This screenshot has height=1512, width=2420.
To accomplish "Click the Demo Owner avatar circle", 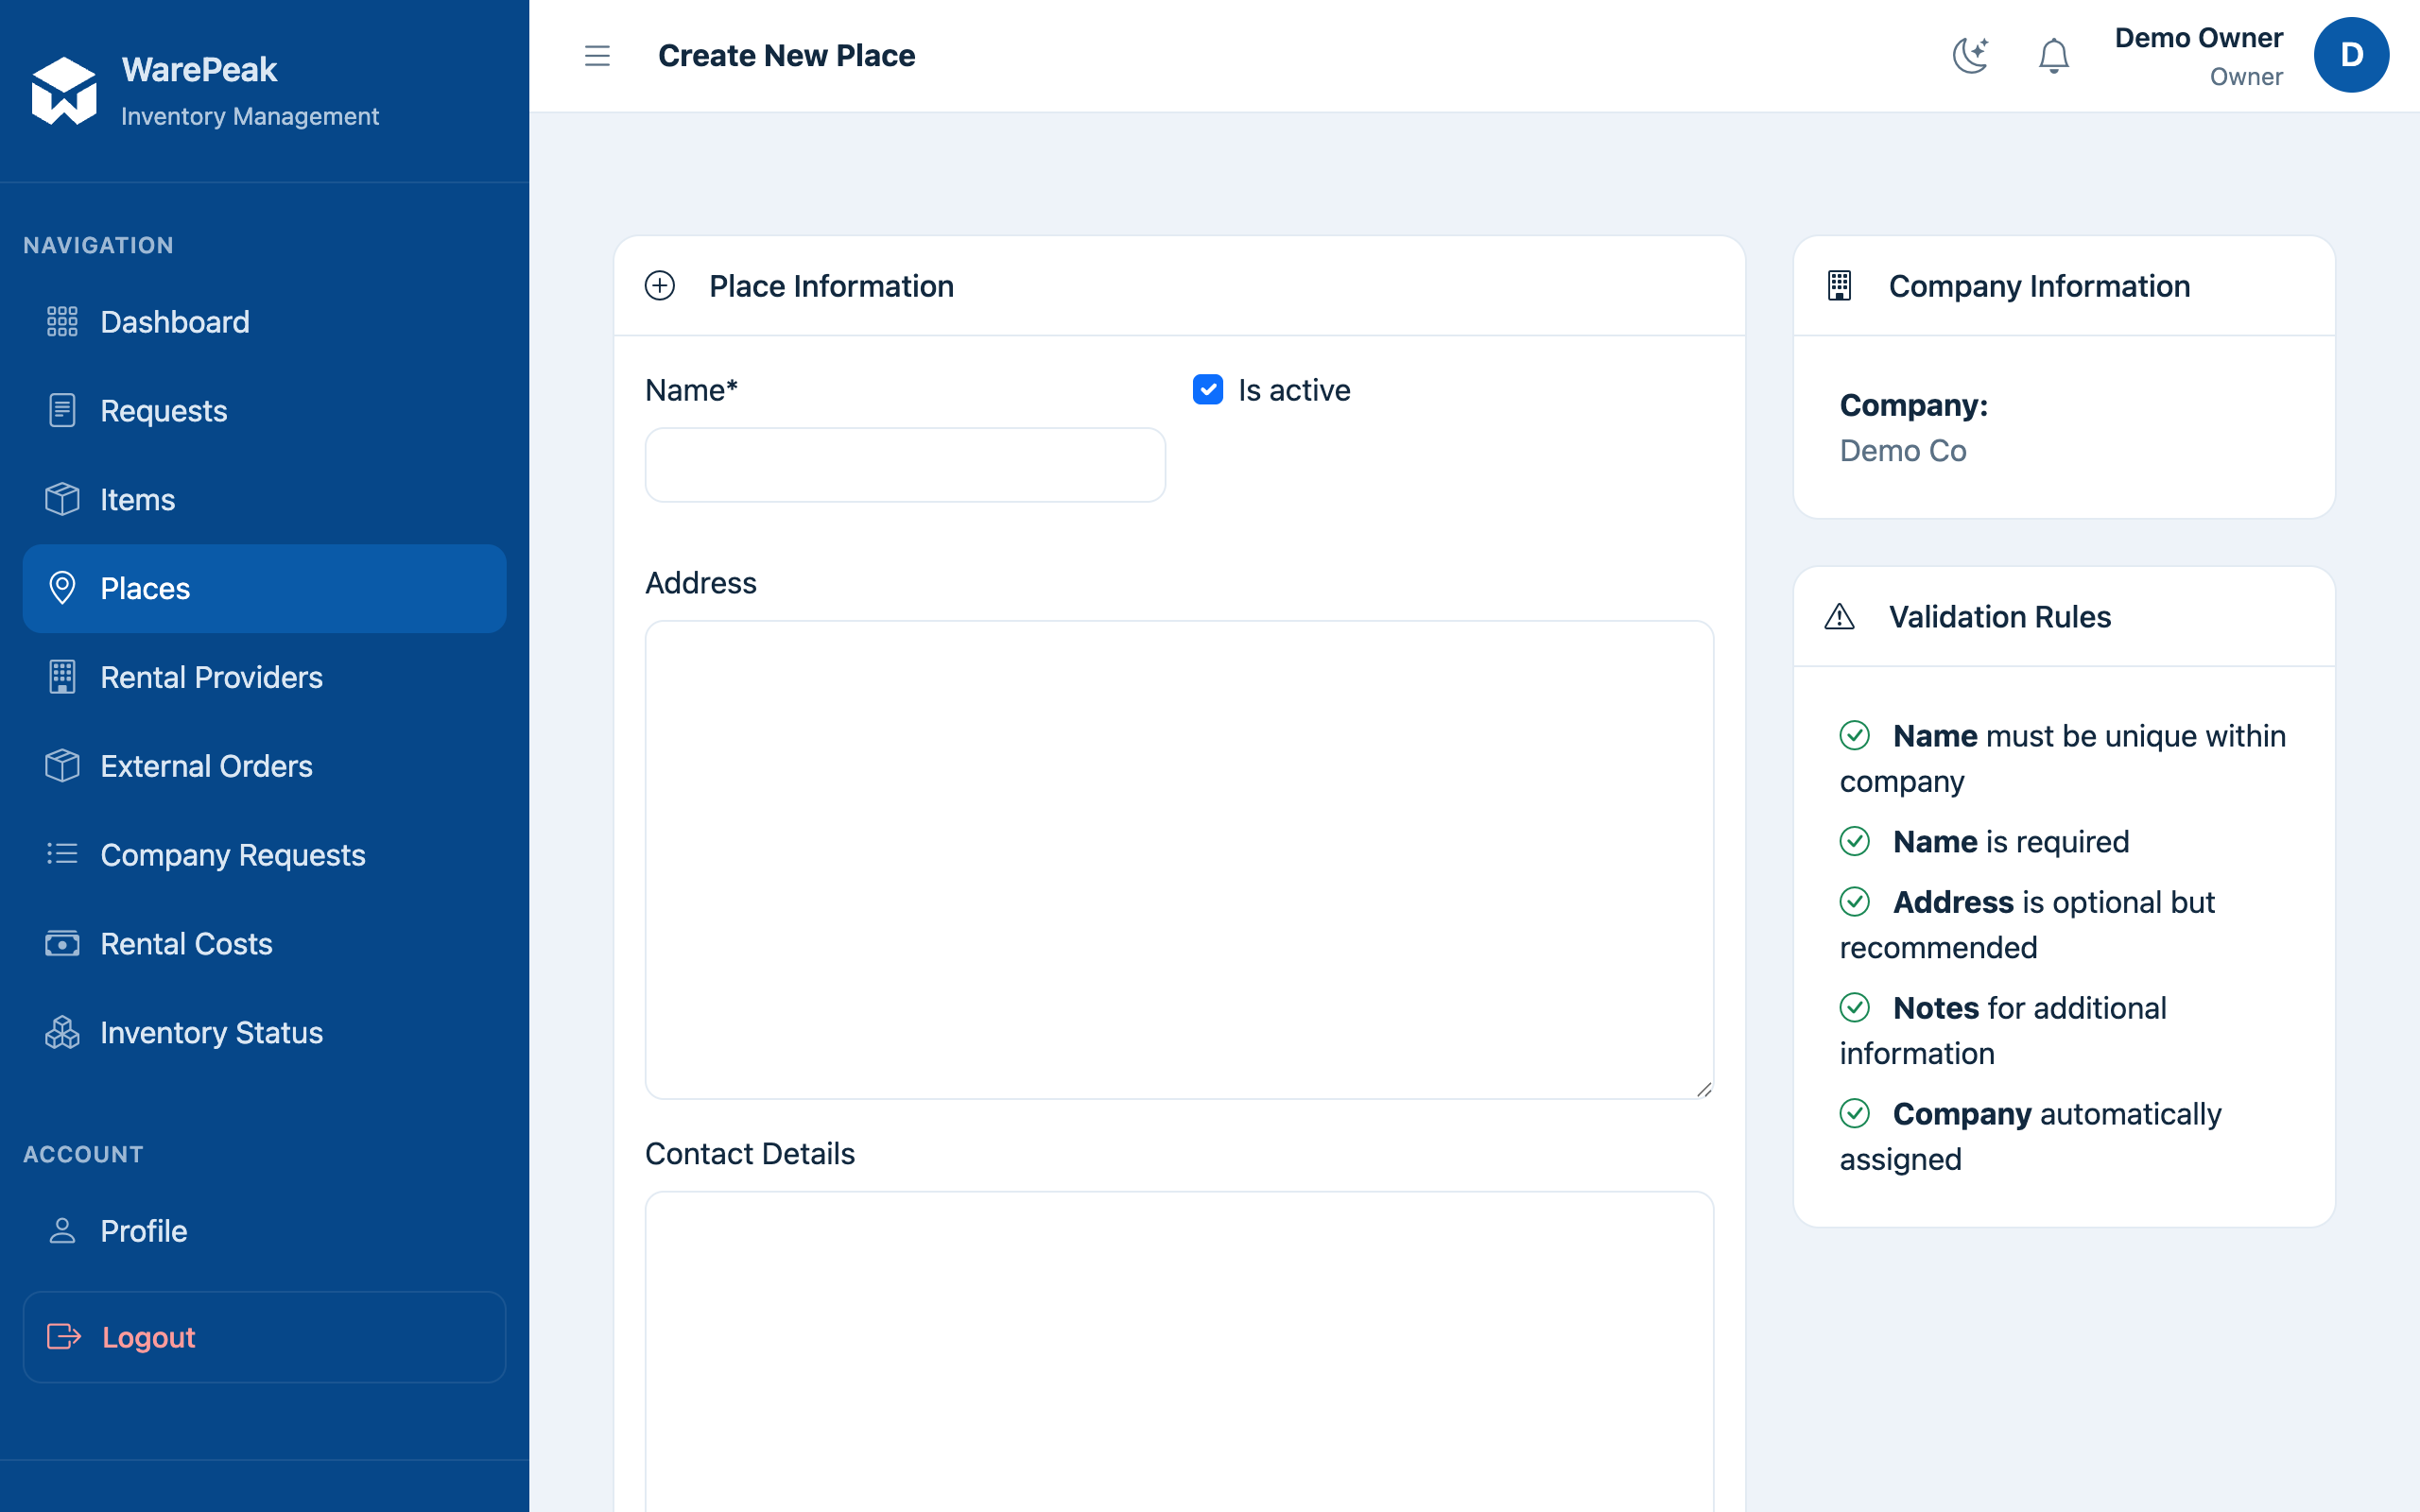I will point(2351,55).
